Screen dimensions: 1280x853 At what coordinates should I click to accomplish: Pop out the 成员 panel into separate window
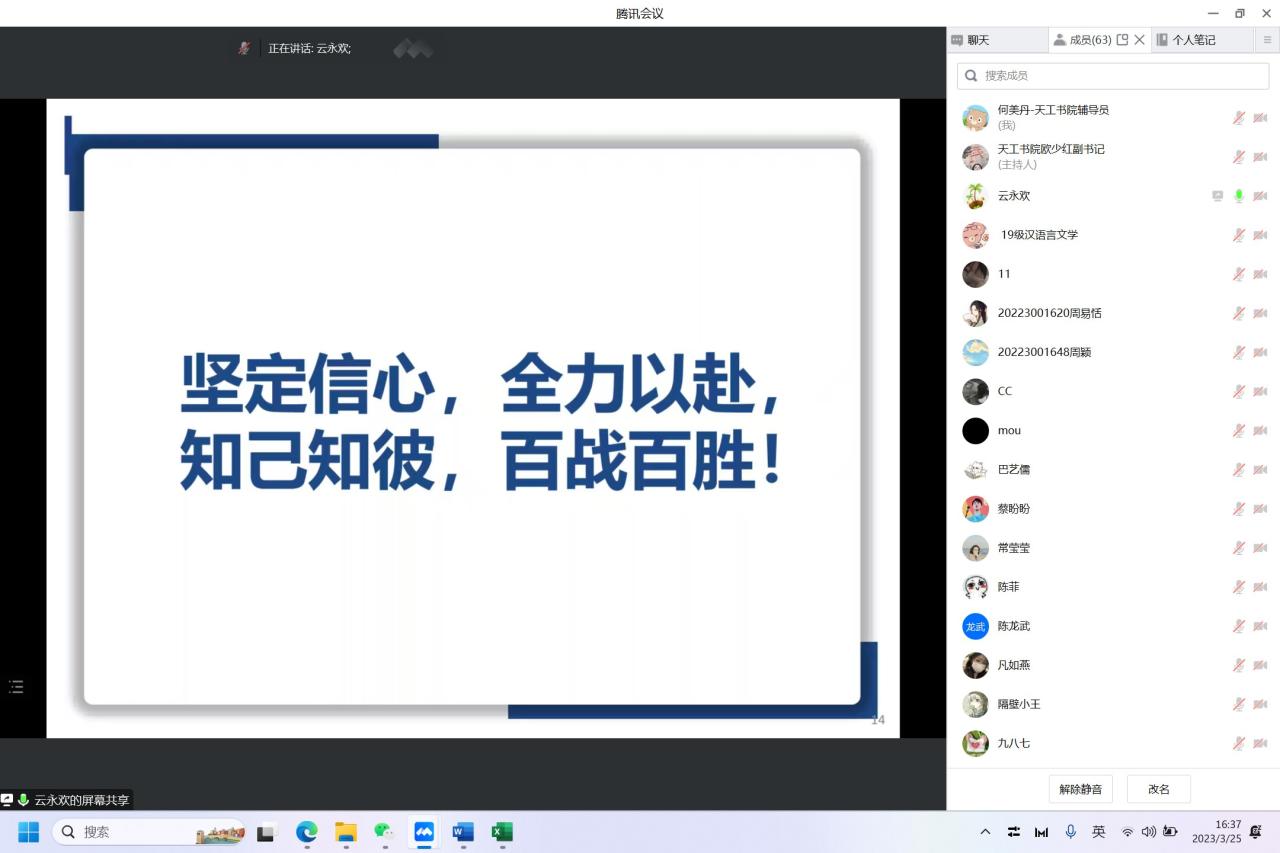coord(1124,39)
